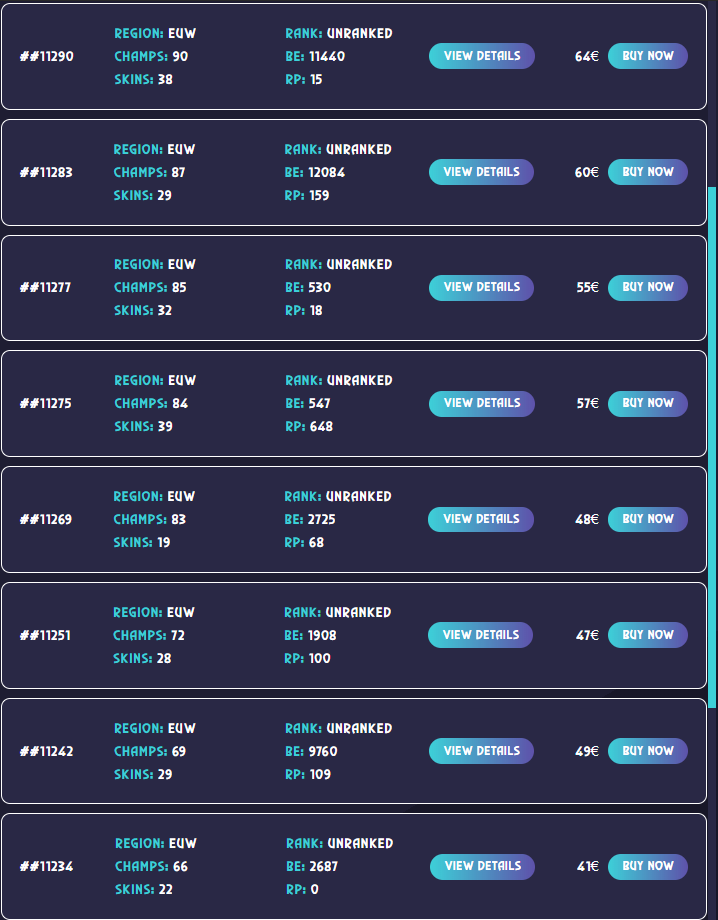View details for account ##11234
718x920 pixels.
482,867
